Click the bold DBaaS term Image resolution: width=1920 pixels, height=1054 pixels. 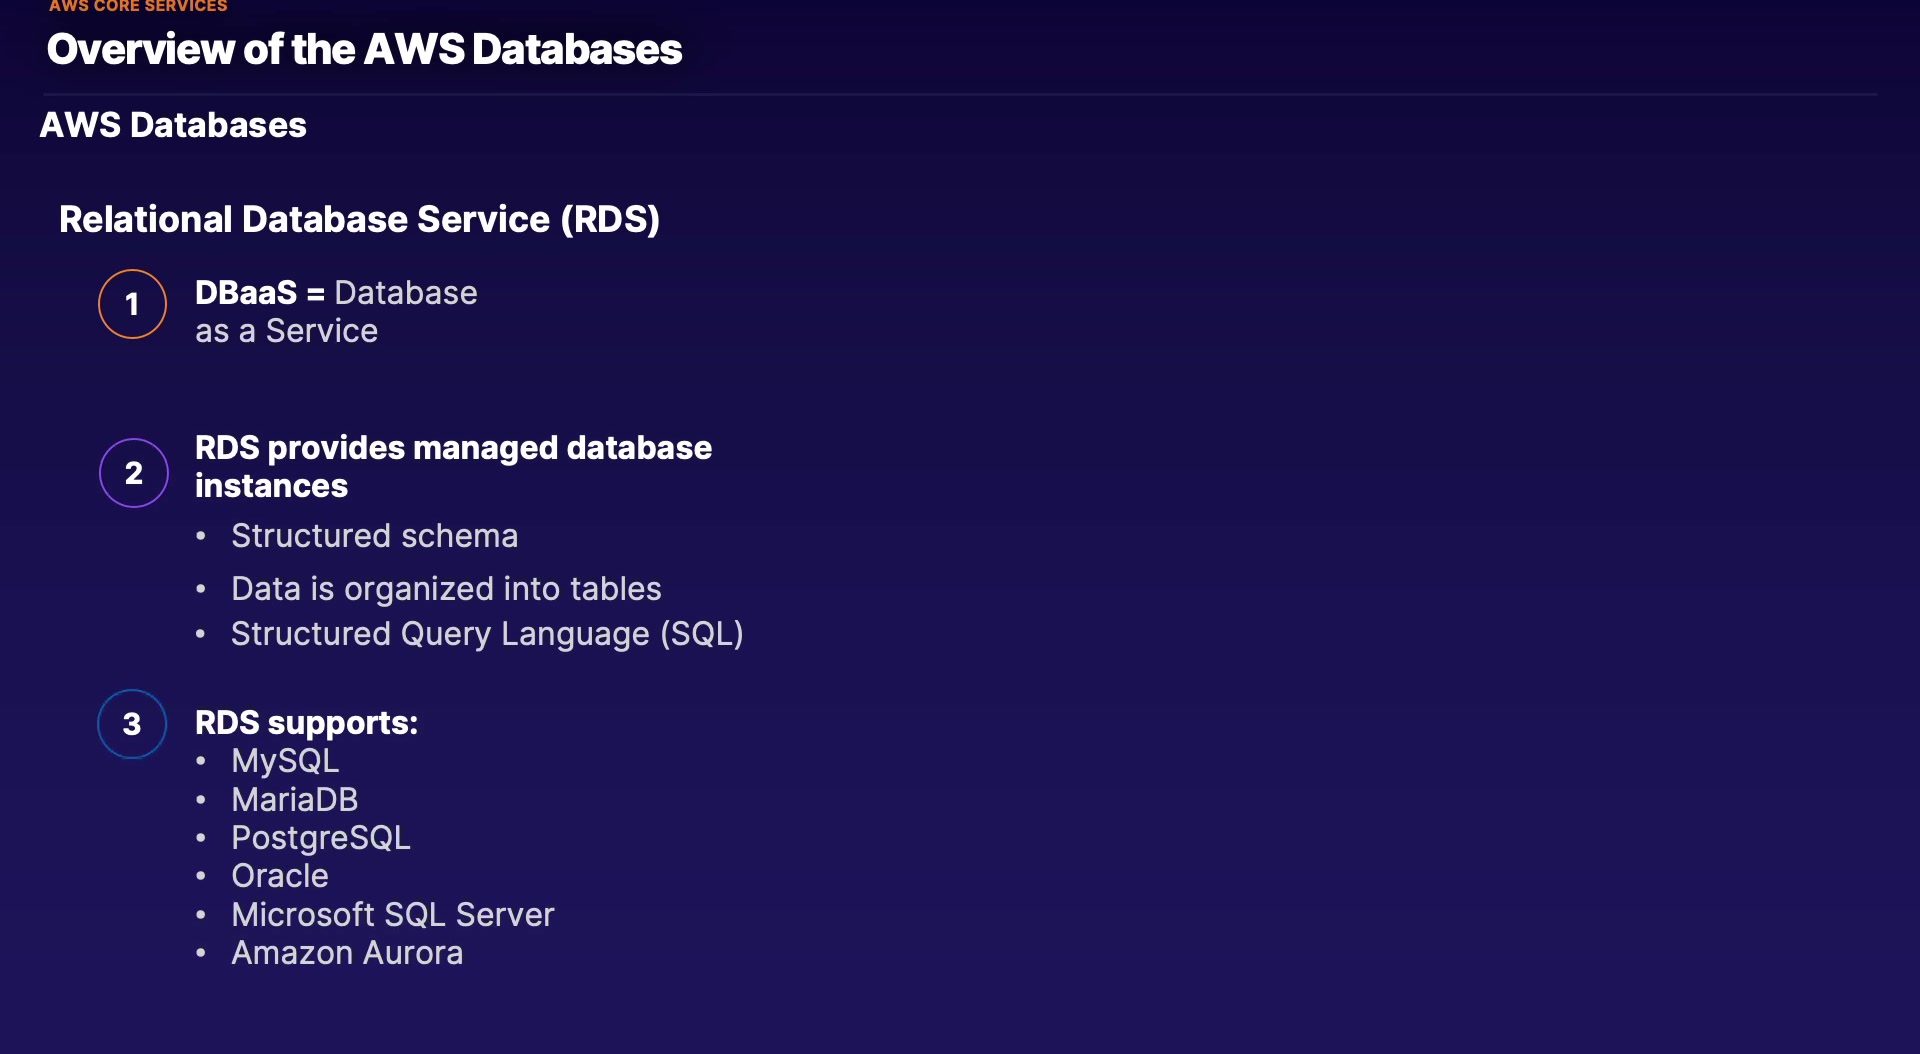click(x=245, y=293)
